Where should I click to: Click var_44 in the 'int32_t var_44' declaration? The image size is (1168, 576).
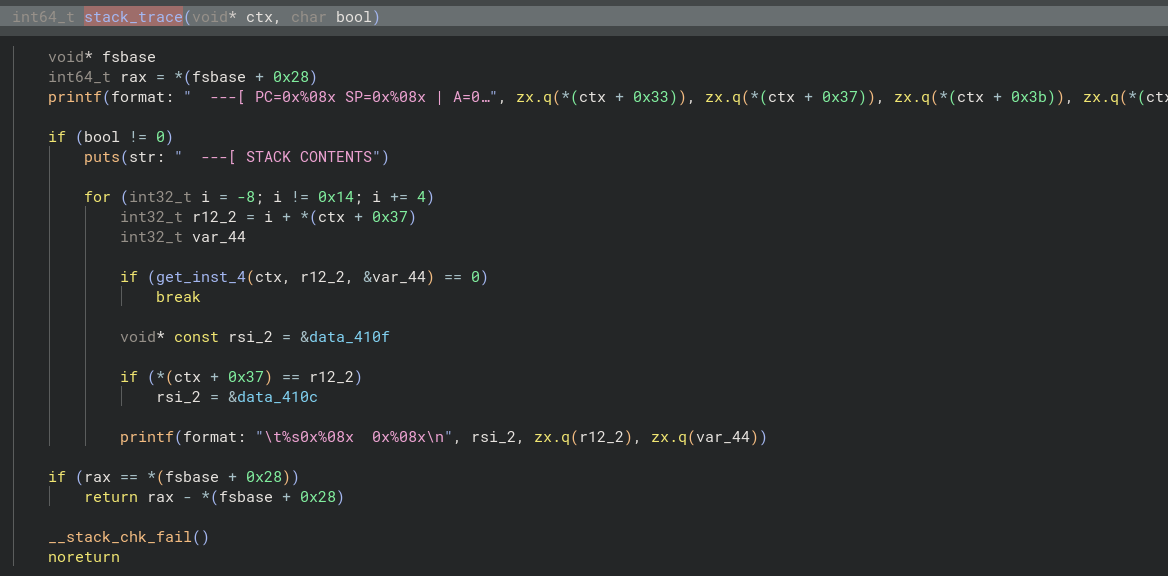(218, 238)
